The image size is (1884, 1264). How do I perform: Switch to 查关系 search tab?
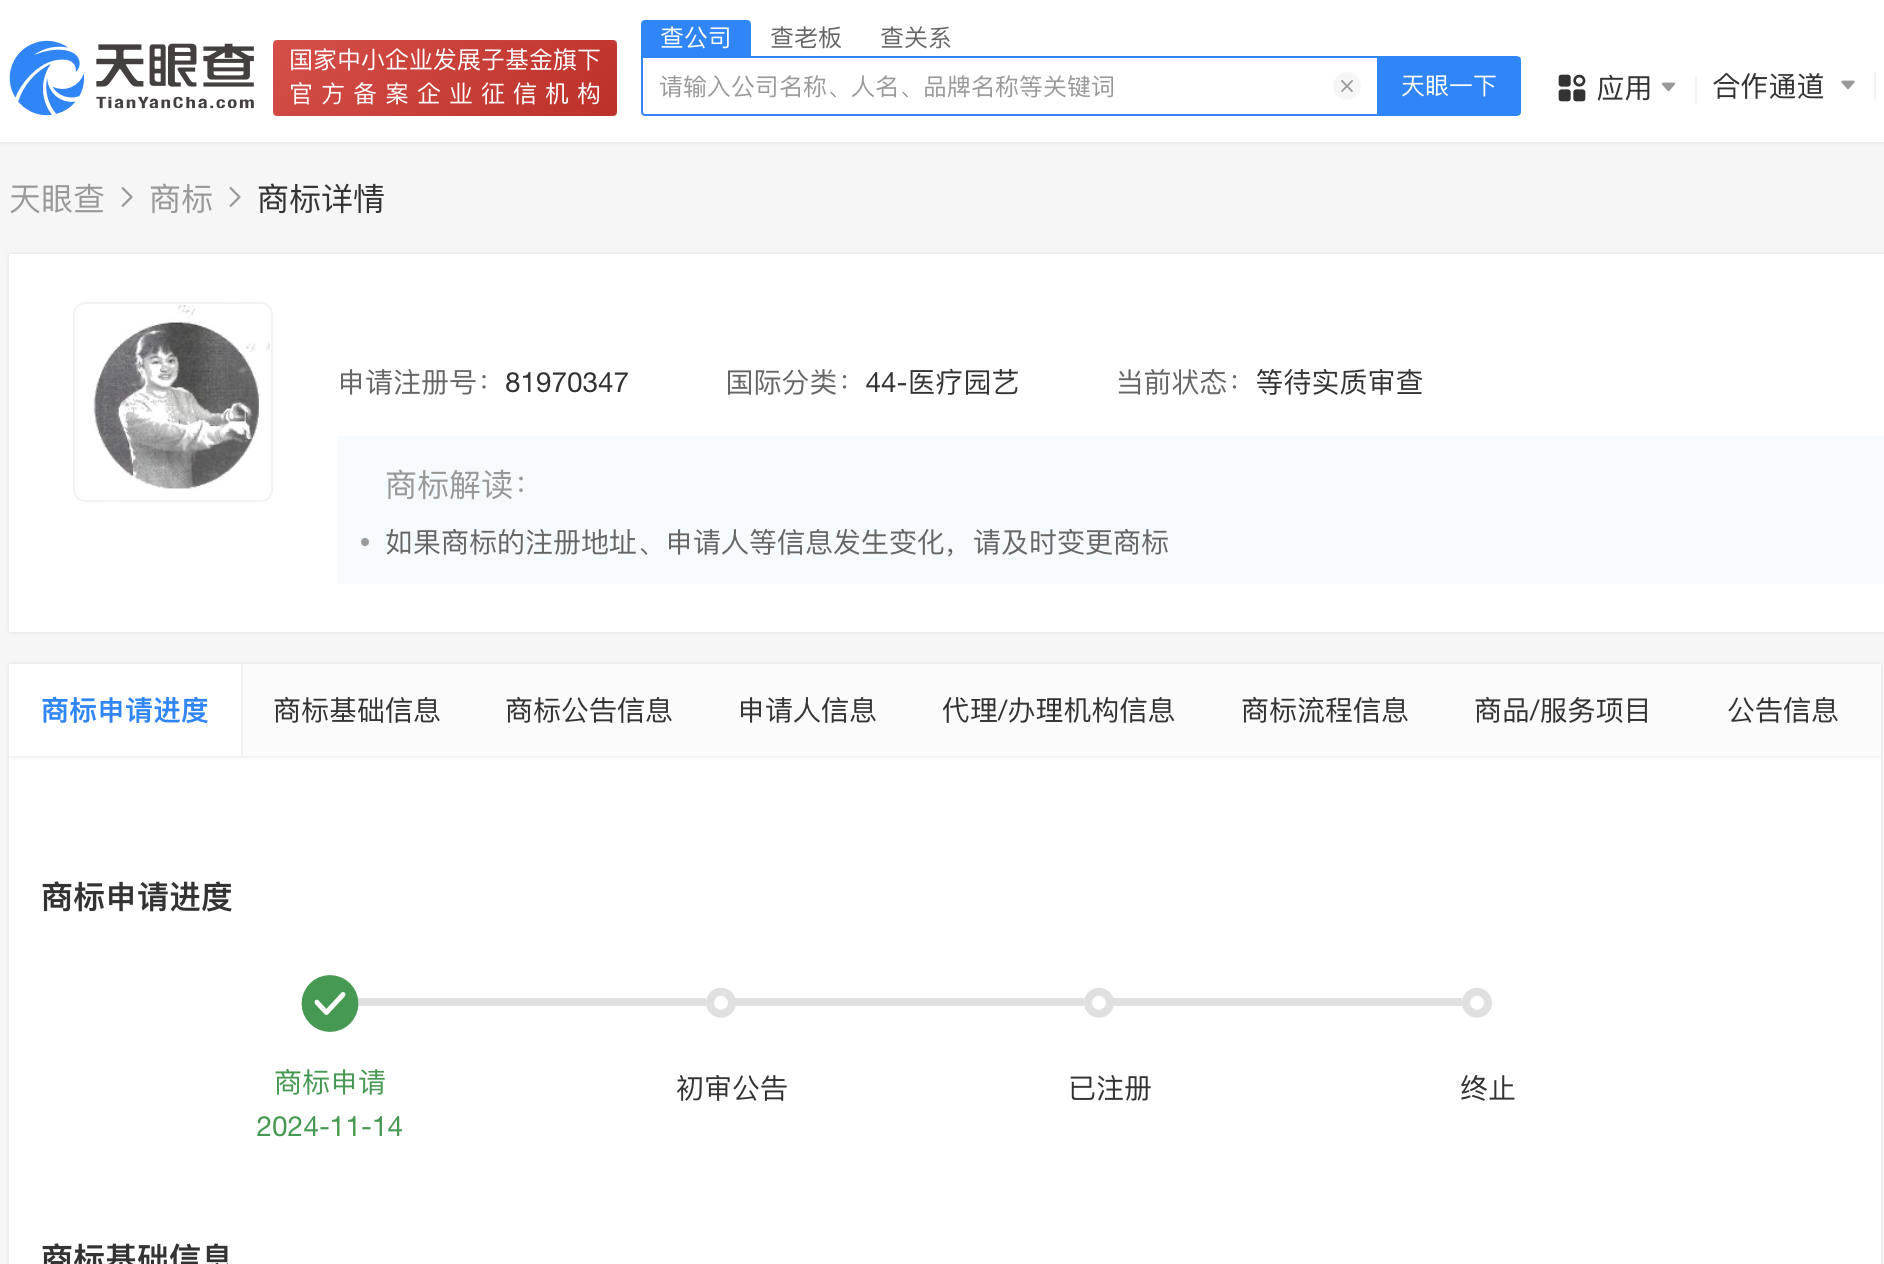pos(915,38)
